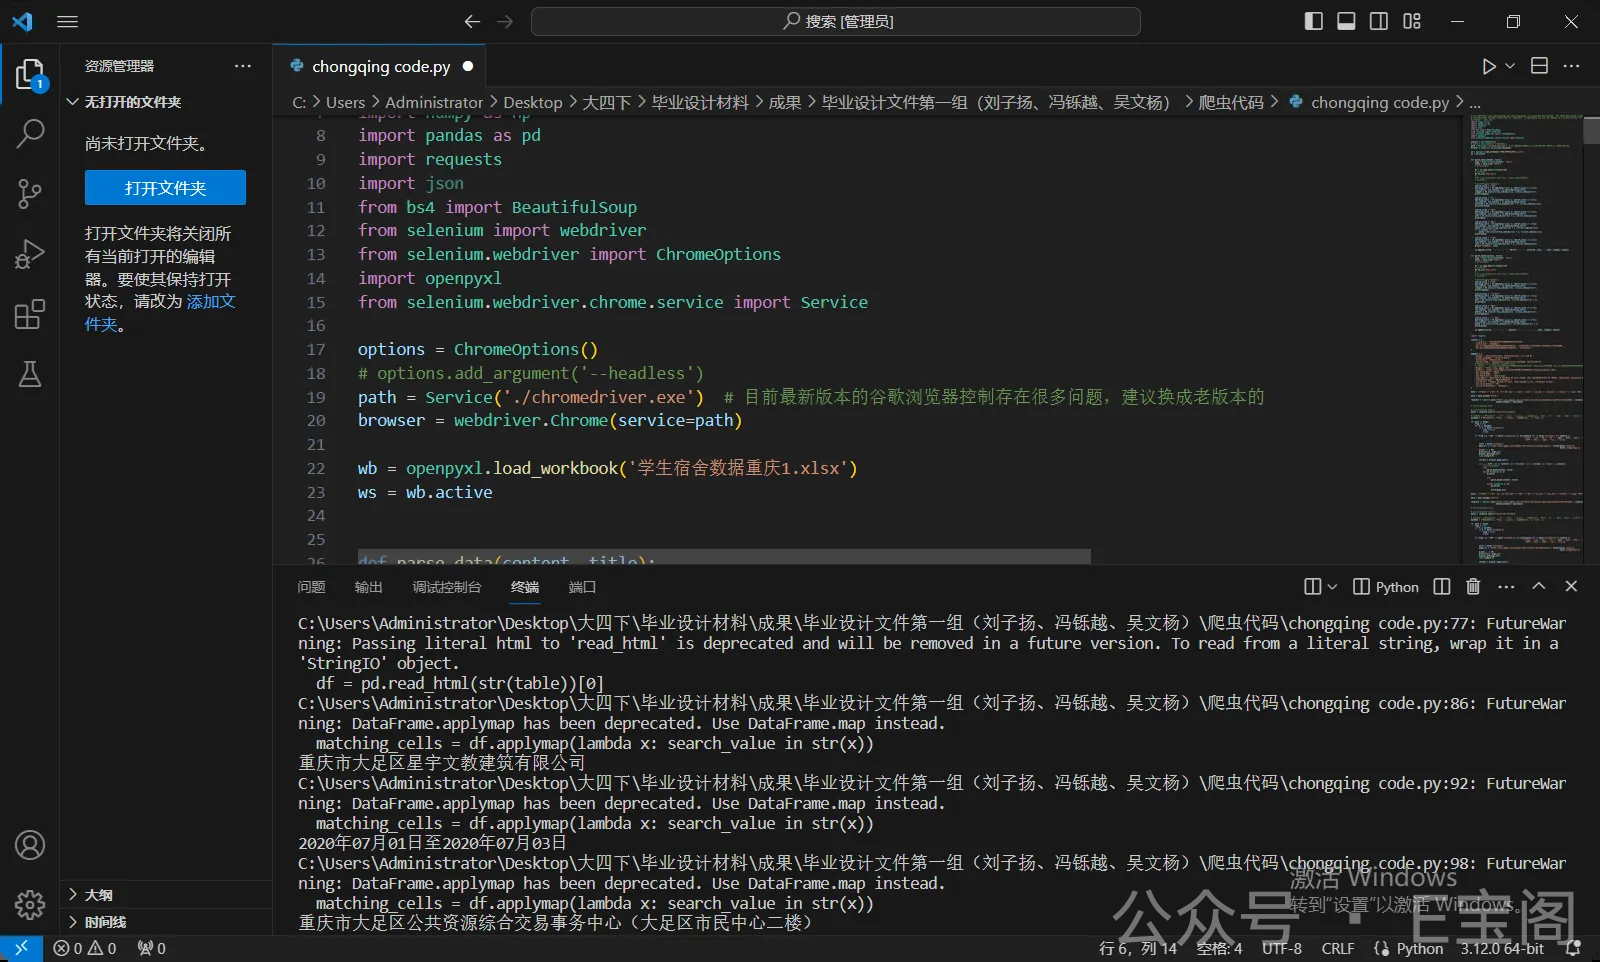Open the Source Control view
Screen dimensions: 1600x962
[x=30, y=193]
